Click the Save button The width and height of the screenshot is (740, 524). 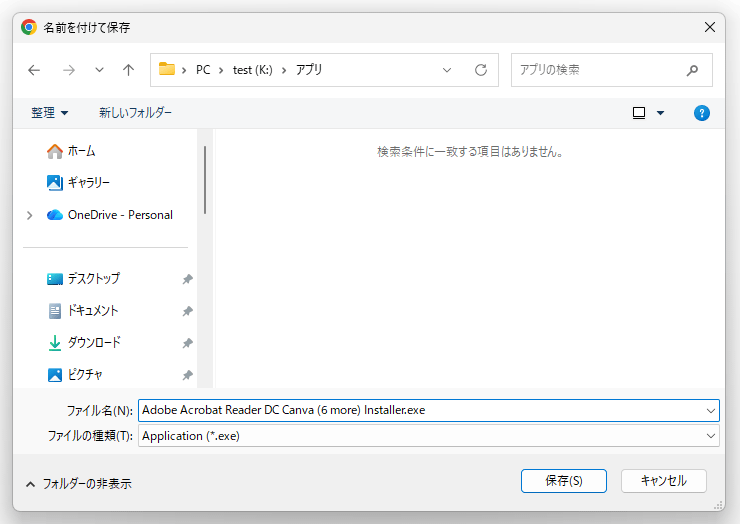pyautogui.click(x=563, y=480)
